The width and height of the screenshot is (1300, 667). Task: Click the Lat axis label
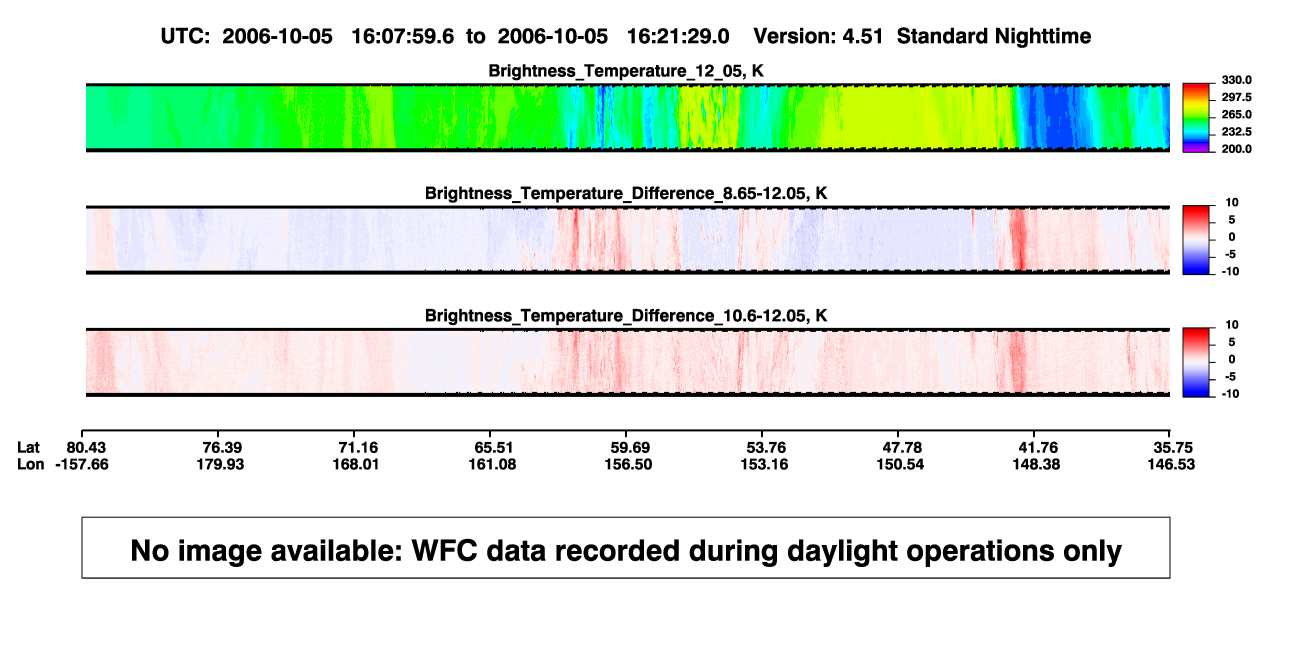(30, 446)
